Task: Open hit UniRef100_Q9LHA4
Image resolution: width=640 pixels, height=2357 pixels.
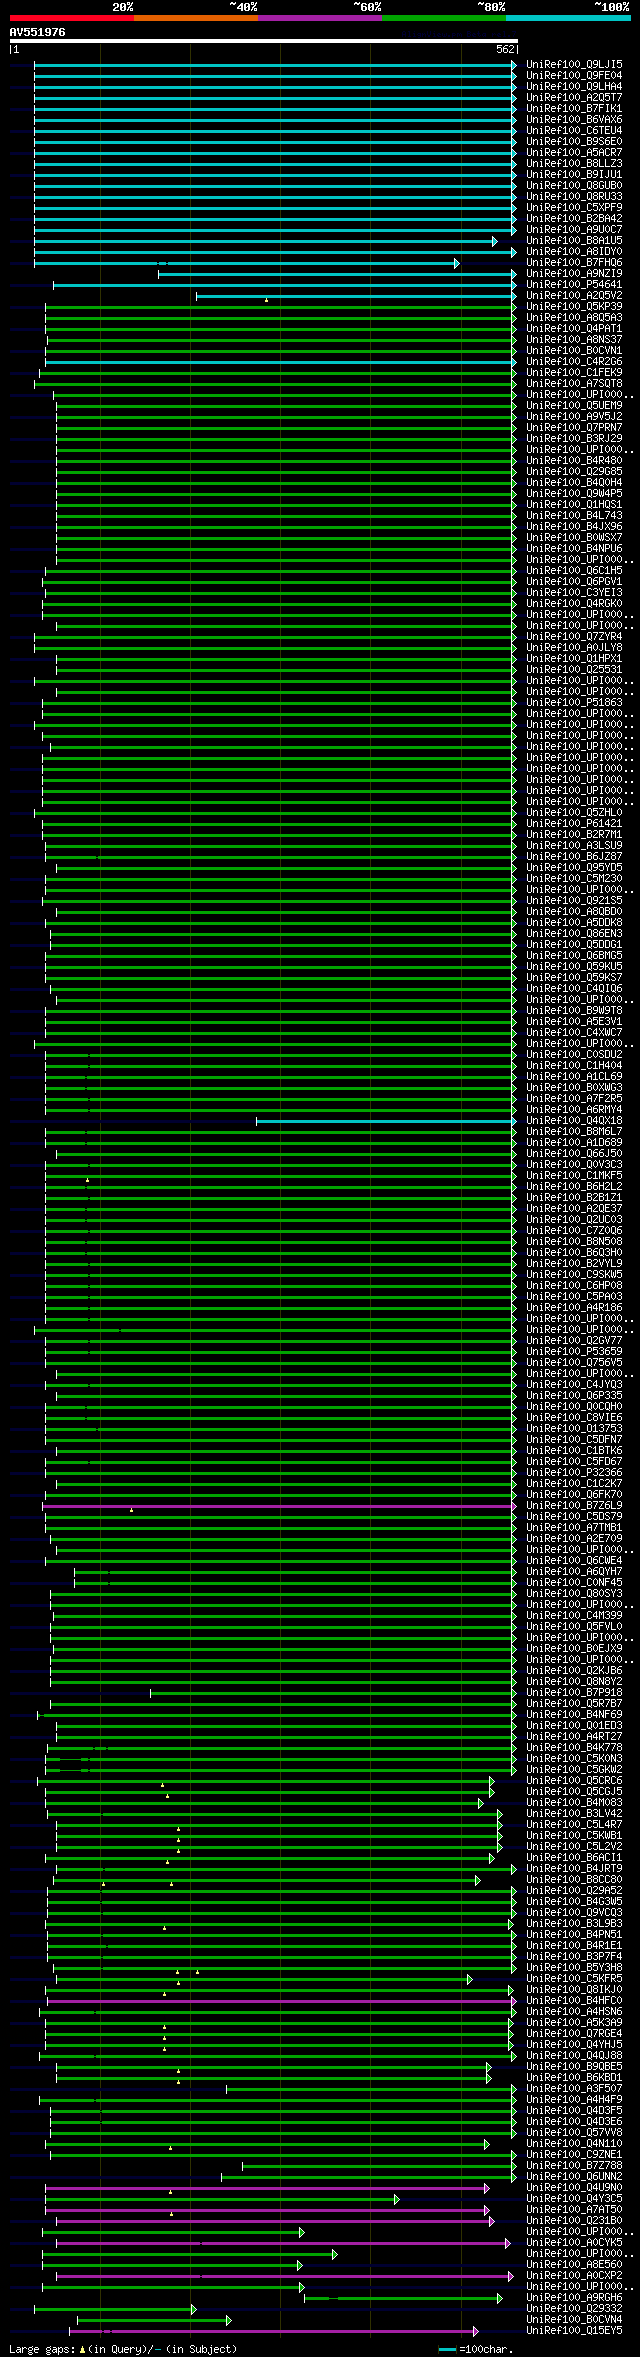Action: coord(574,87)
